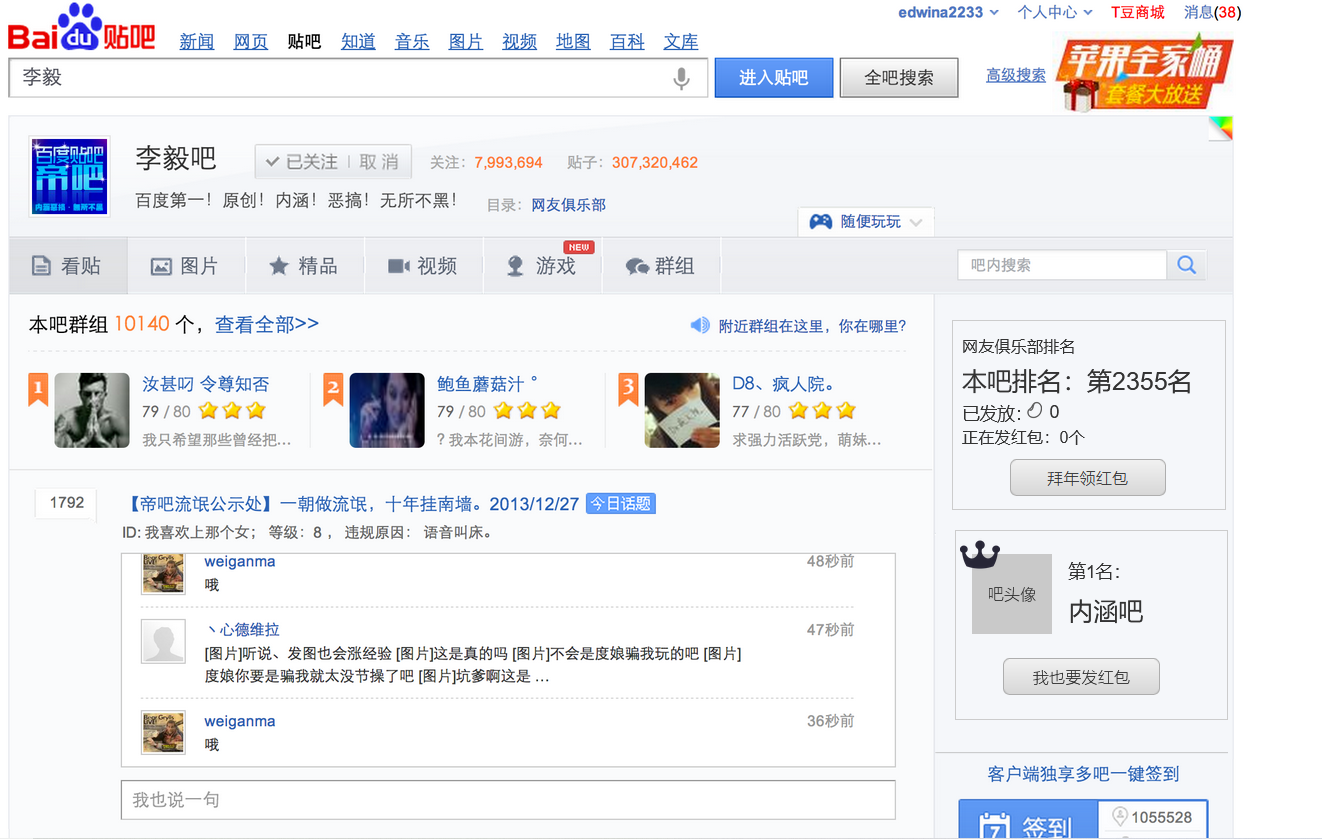Click the 1792 reply count badge
This screenshot has width=1322, height=839.
pos(67,503)
